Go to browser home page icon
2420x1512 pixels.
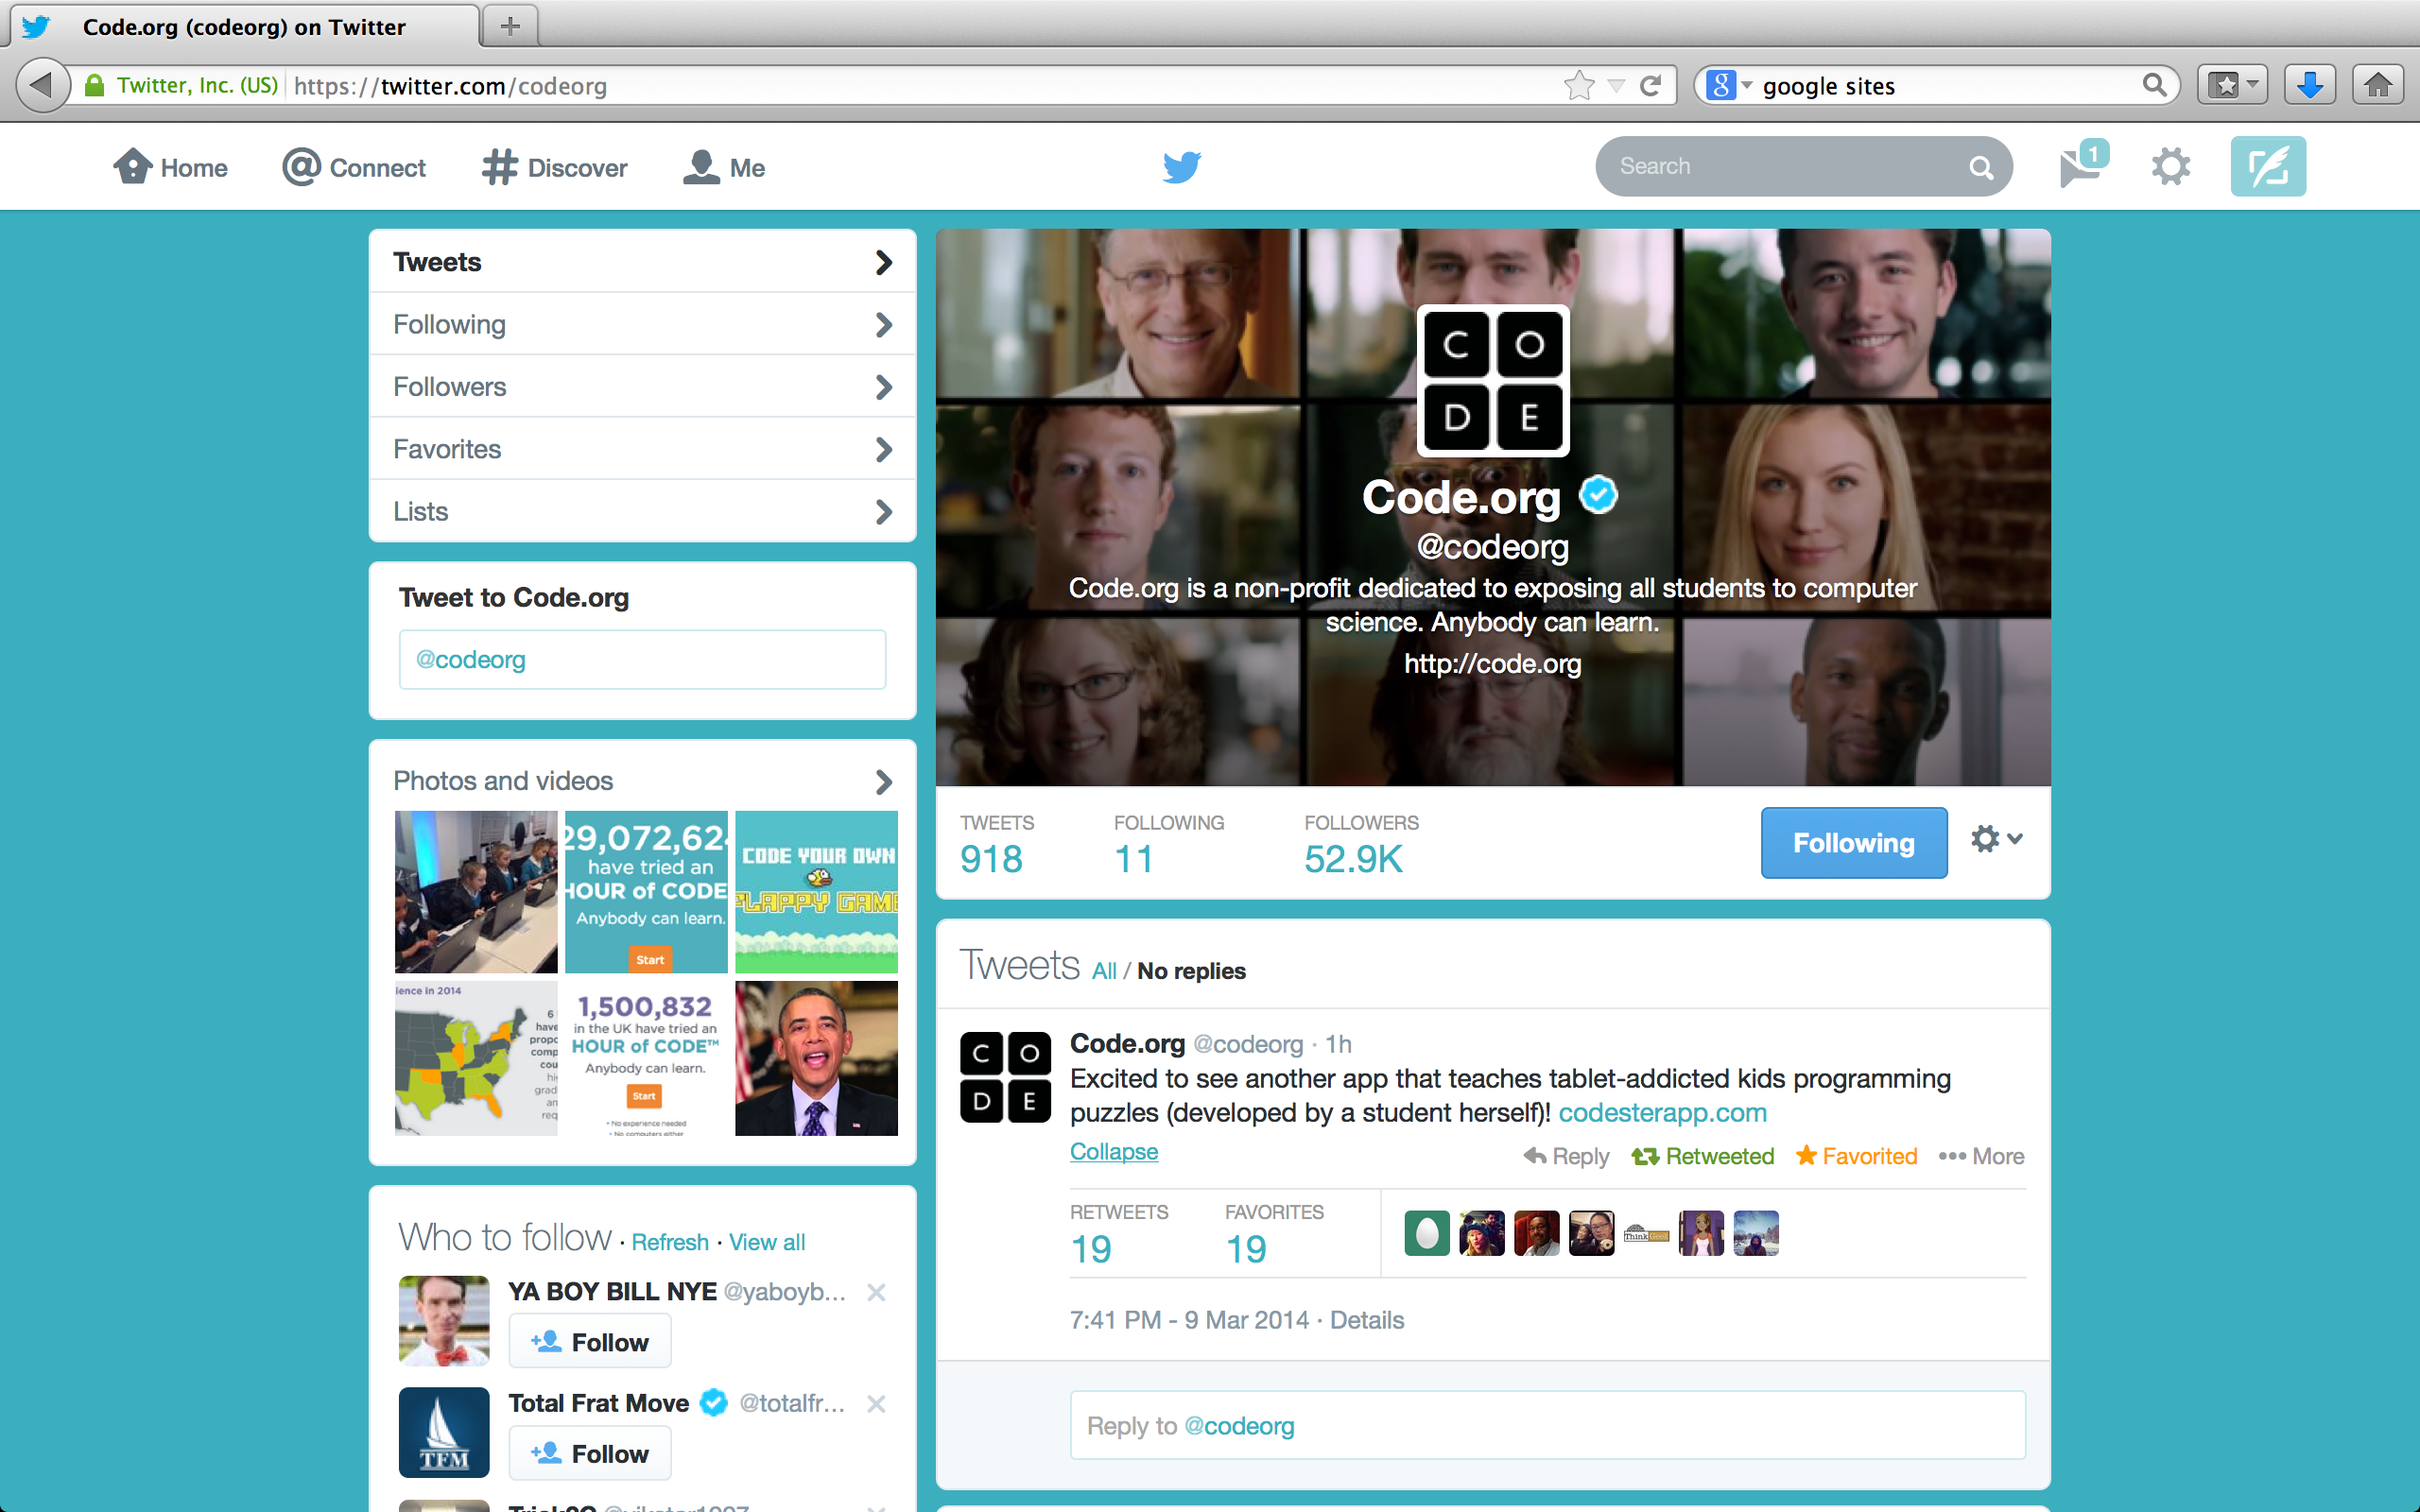(2377, 86)
